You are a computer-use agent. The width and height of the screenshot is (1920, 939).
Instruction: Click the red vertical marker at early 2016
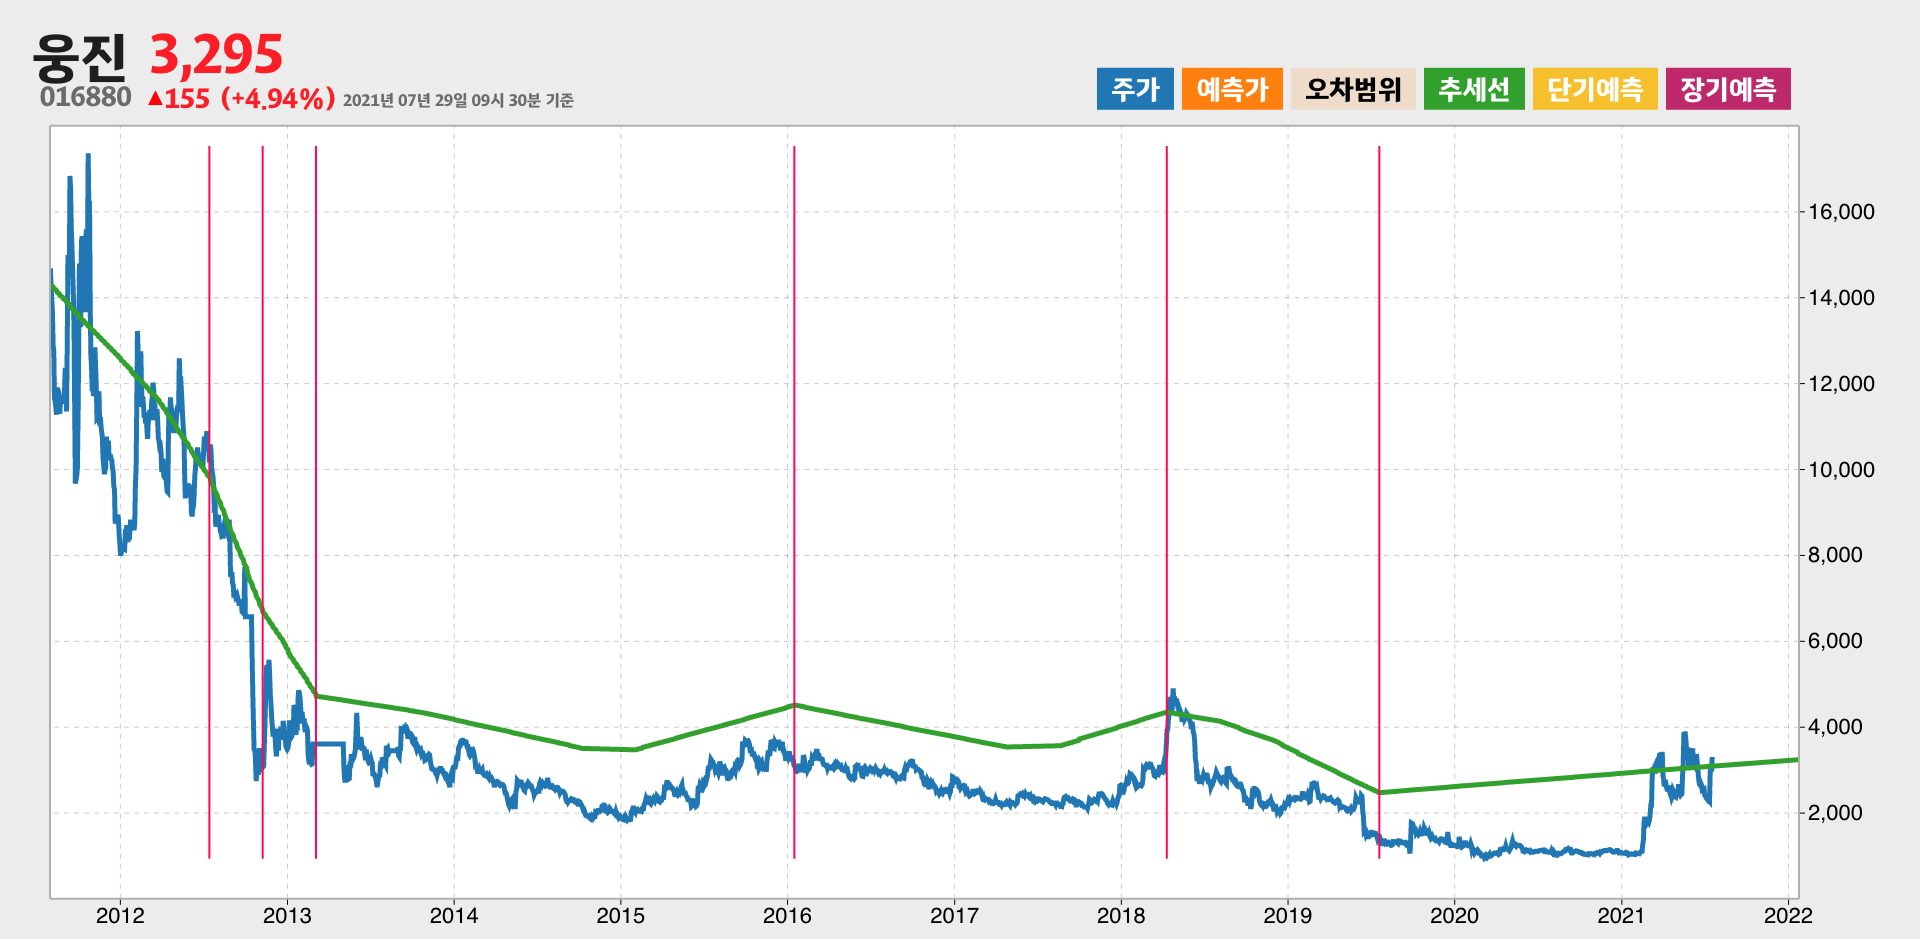794,502
